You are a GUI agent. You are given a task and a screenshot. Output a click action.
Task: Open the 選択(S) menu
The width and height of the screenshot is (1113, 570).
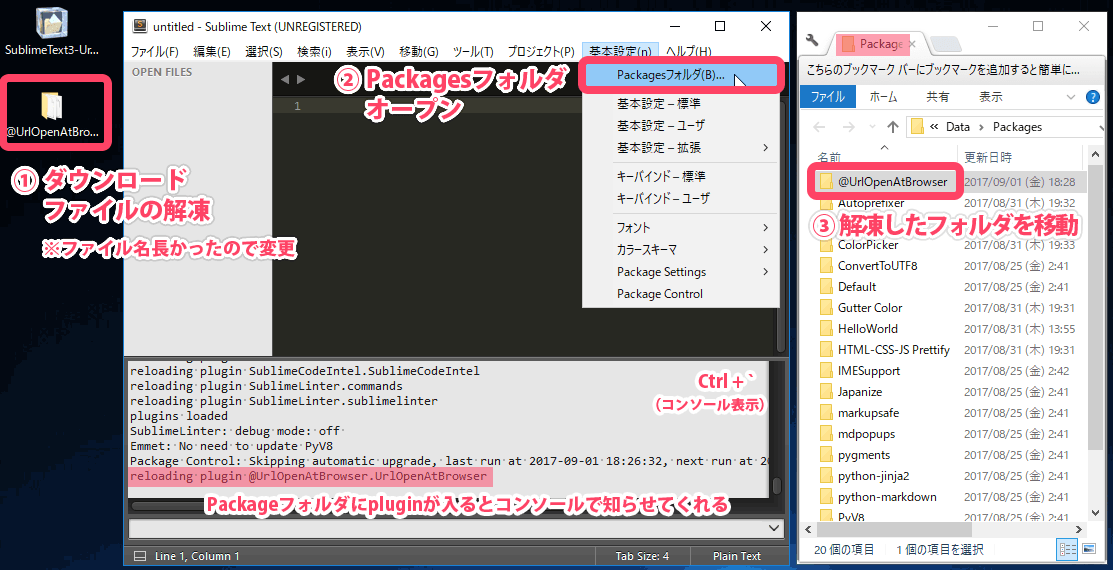point(263,52)
